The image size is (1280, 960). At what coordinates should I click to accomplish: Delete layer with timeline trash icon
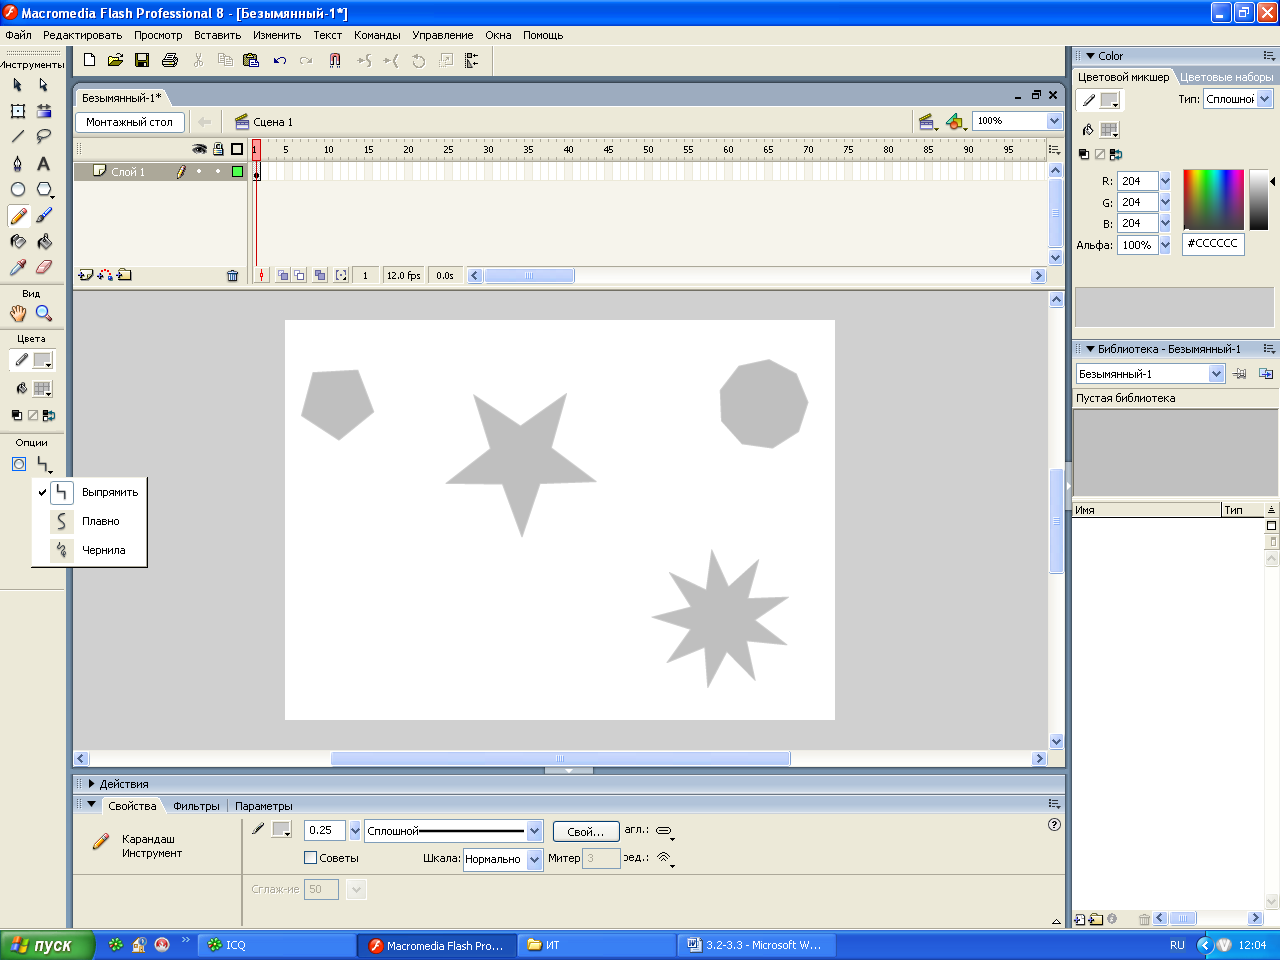point(233,275)
